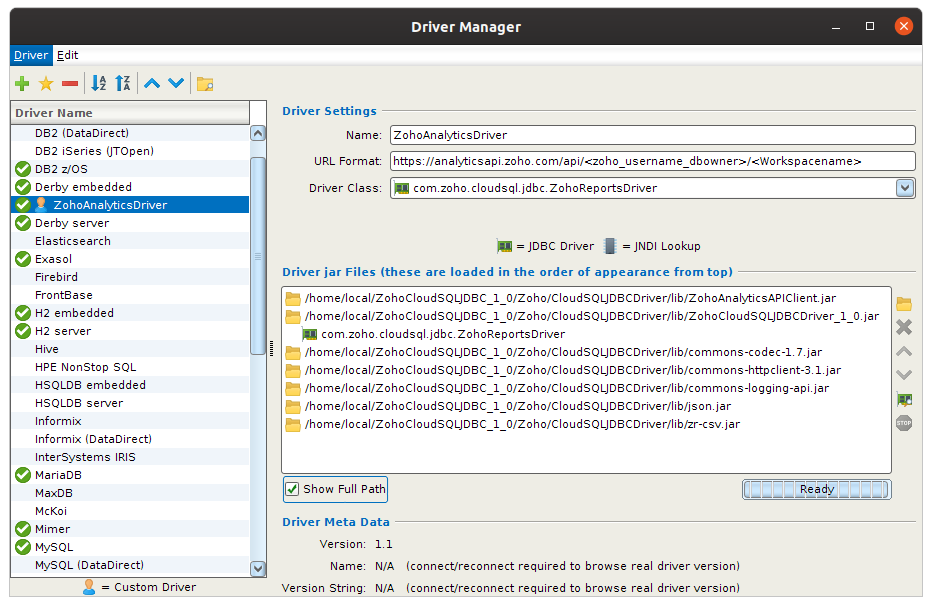Click the green plus add driver icon

tap(22, 84)
